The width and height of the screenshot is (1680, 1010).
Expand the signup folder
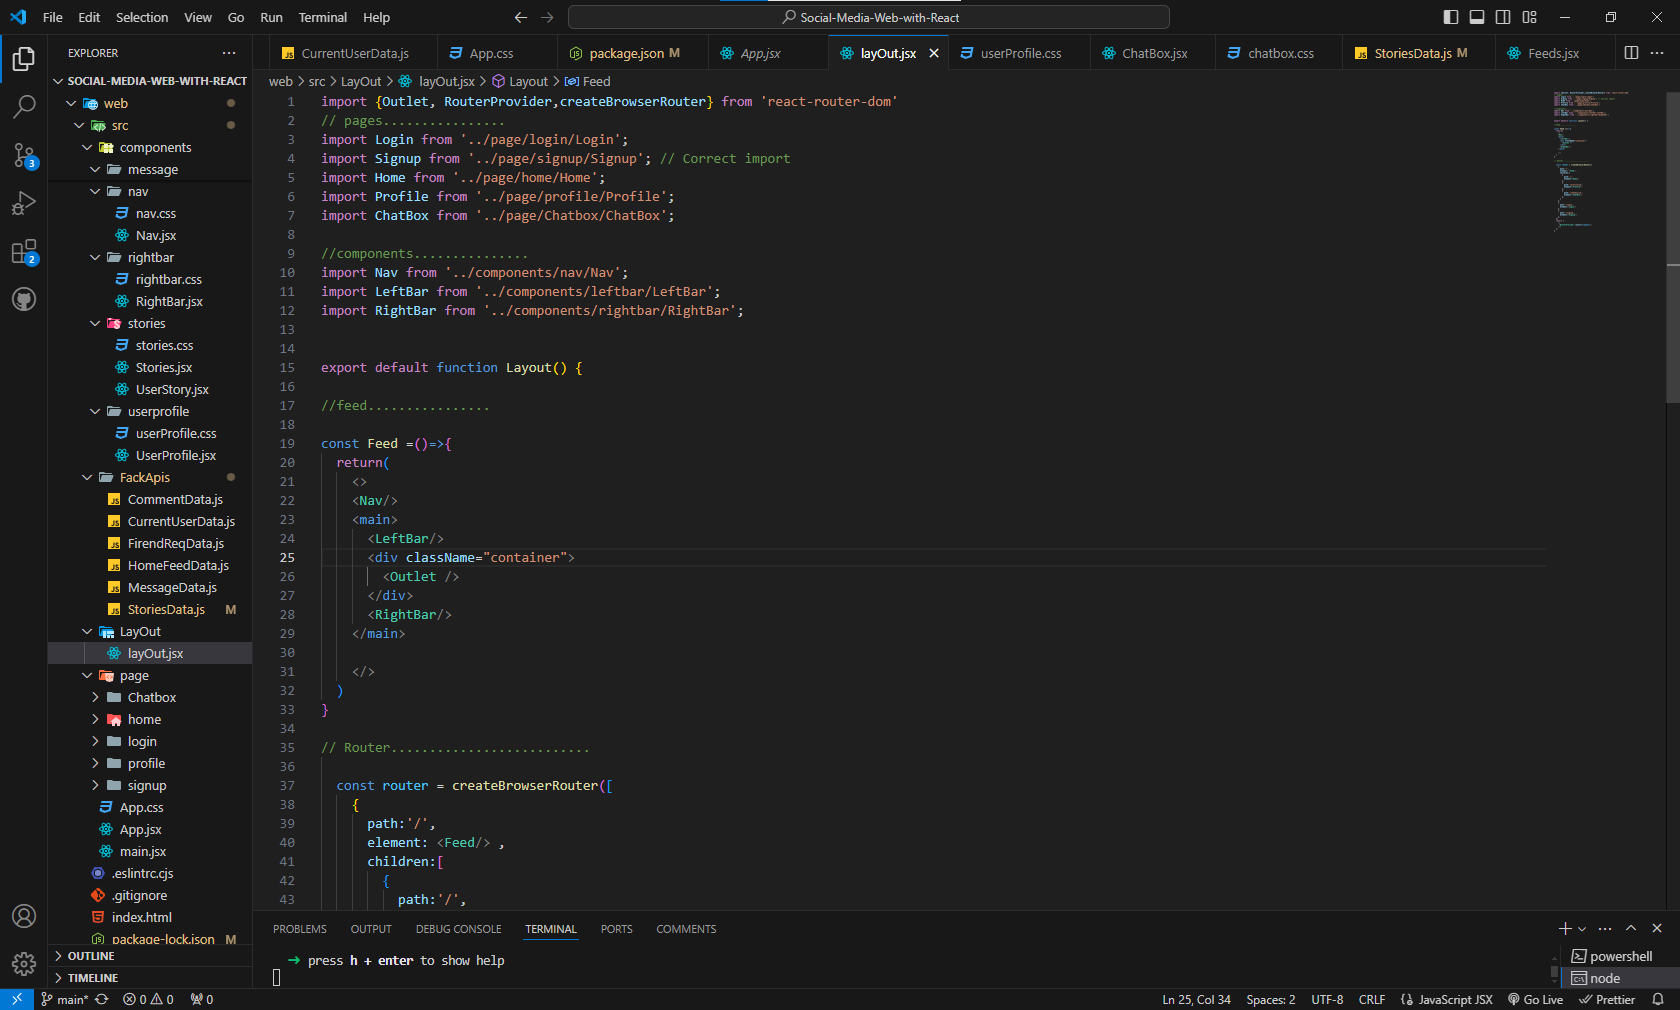pyautogui.click(x=95, y=785)
